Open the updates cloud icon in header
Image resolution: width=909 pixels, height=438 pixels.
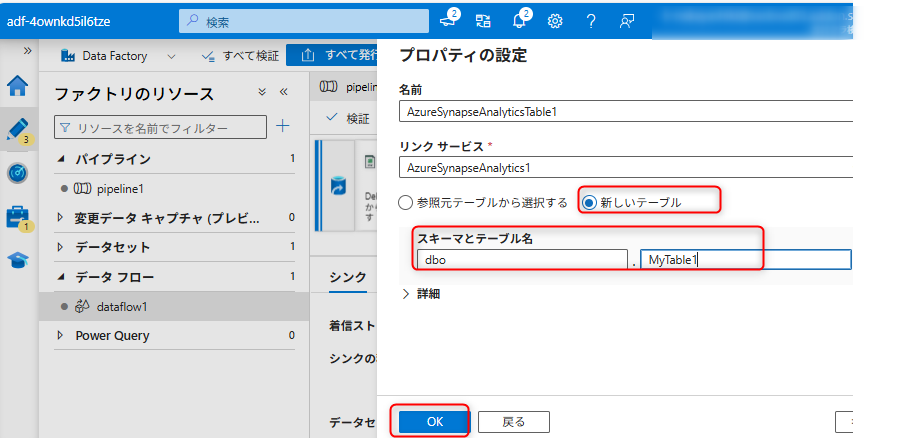pyautogui.click(x=449, y=19)
